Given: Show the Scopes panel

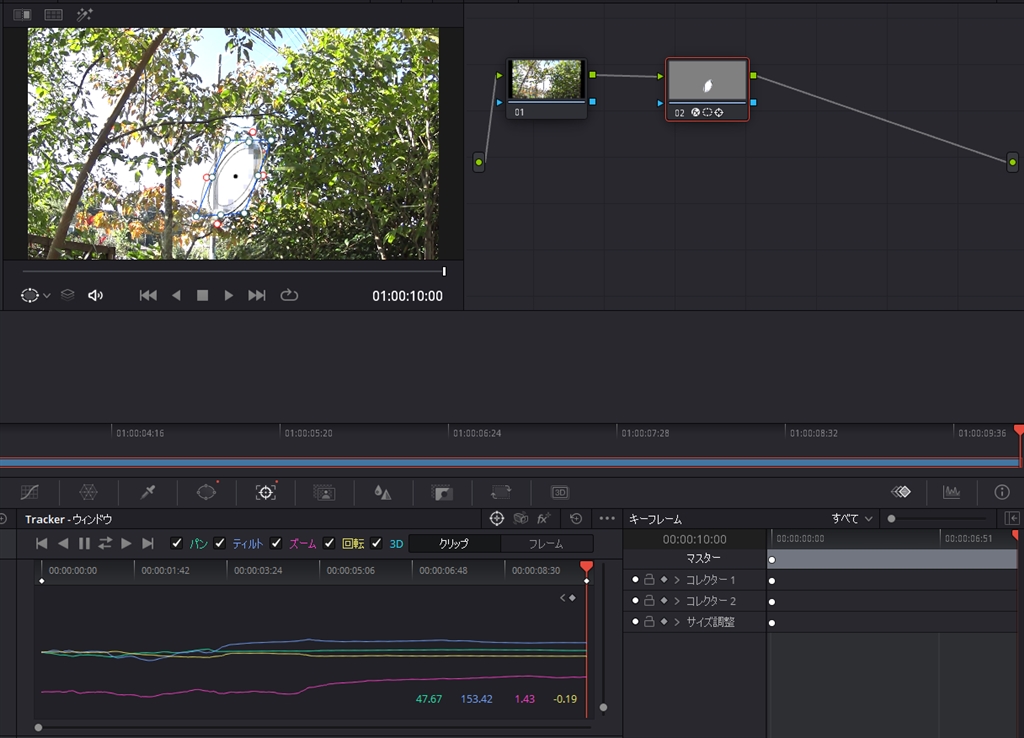Looking at the screenshot, I should (x=952, y=492).
